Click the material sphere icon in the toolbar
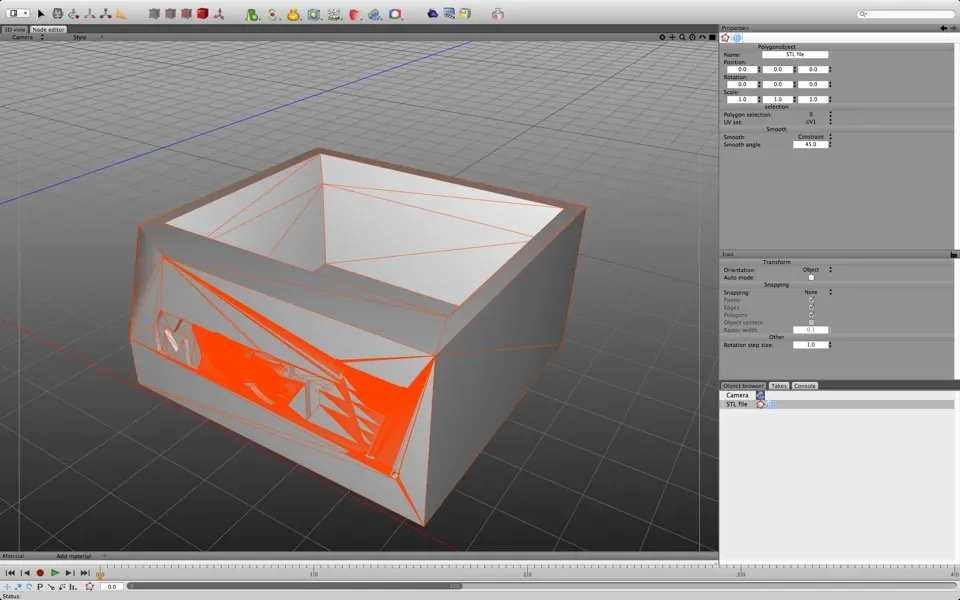 click(x=394, y=13)
